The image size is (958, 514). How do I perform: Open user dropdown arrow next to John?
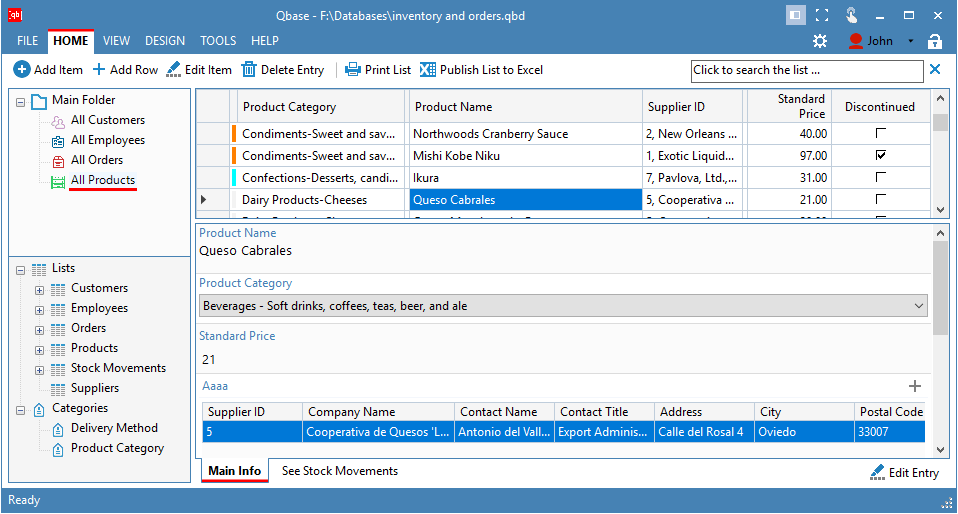tap(910, 41)
